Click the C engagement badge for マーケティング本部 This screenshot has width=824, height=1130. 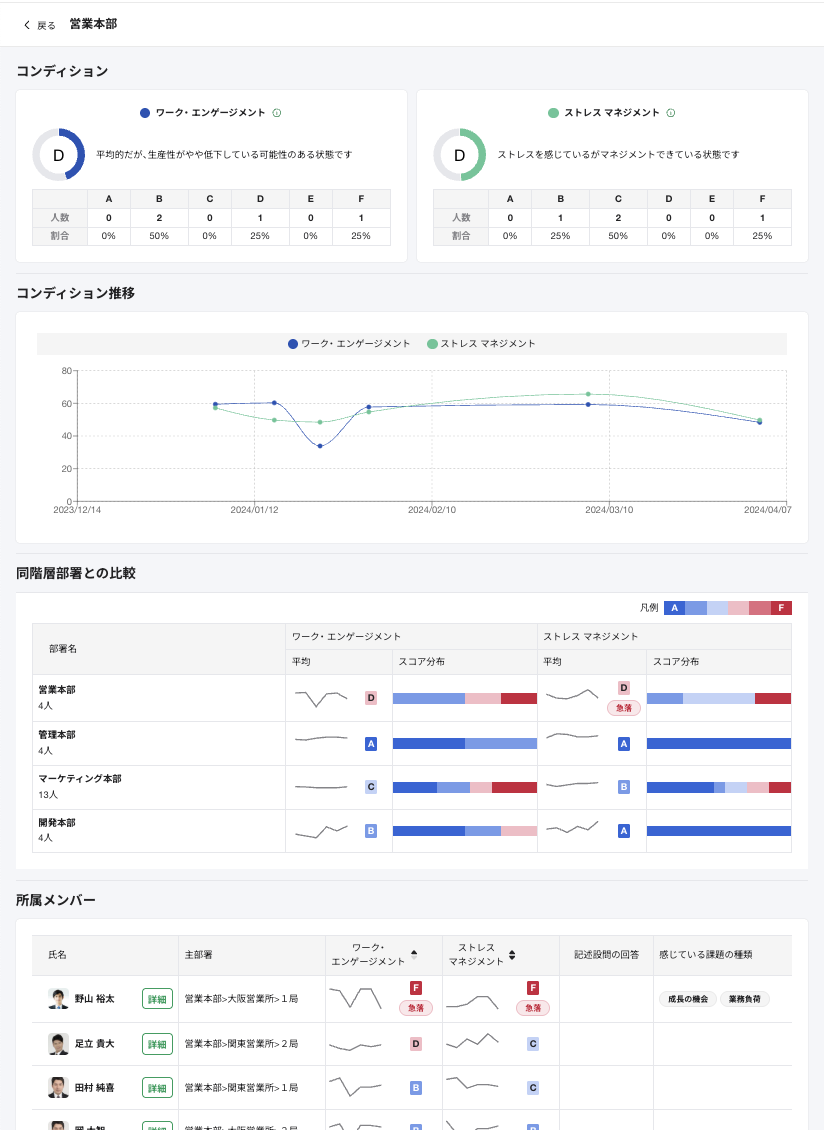click(x=371, y=787)
